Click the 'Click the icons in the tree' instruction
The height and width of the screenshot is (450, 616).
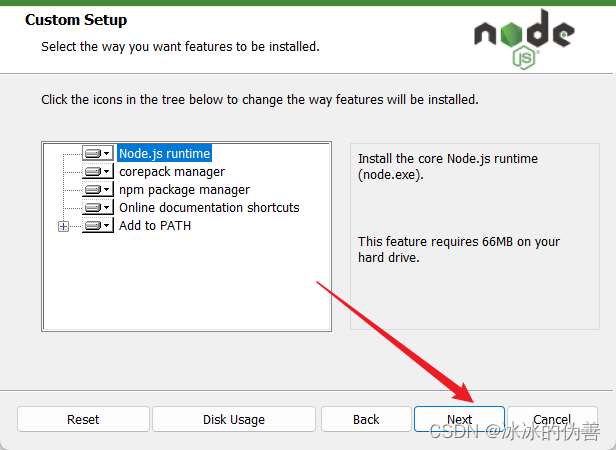260,100
